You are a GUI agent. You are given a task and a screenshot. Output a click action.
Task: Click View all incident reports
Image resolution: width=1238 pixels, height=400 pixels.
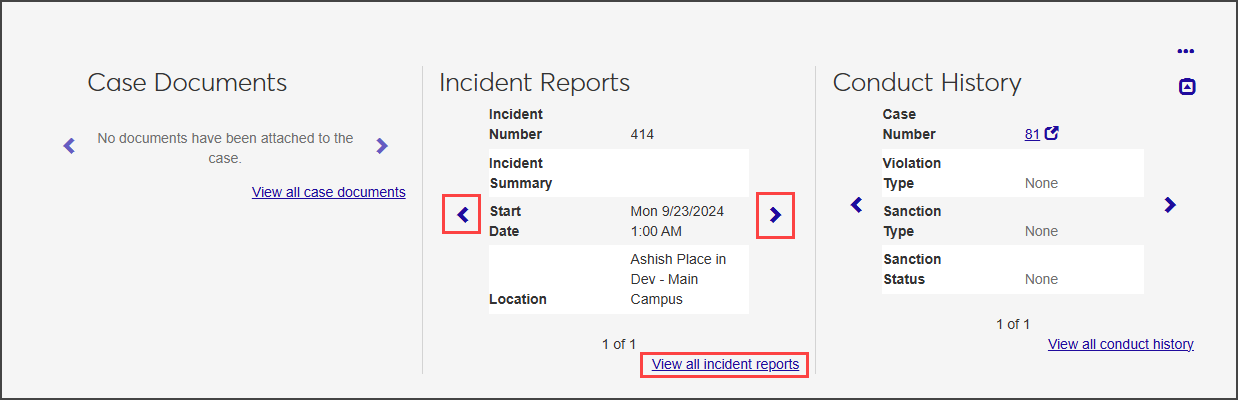pos(725,364)
